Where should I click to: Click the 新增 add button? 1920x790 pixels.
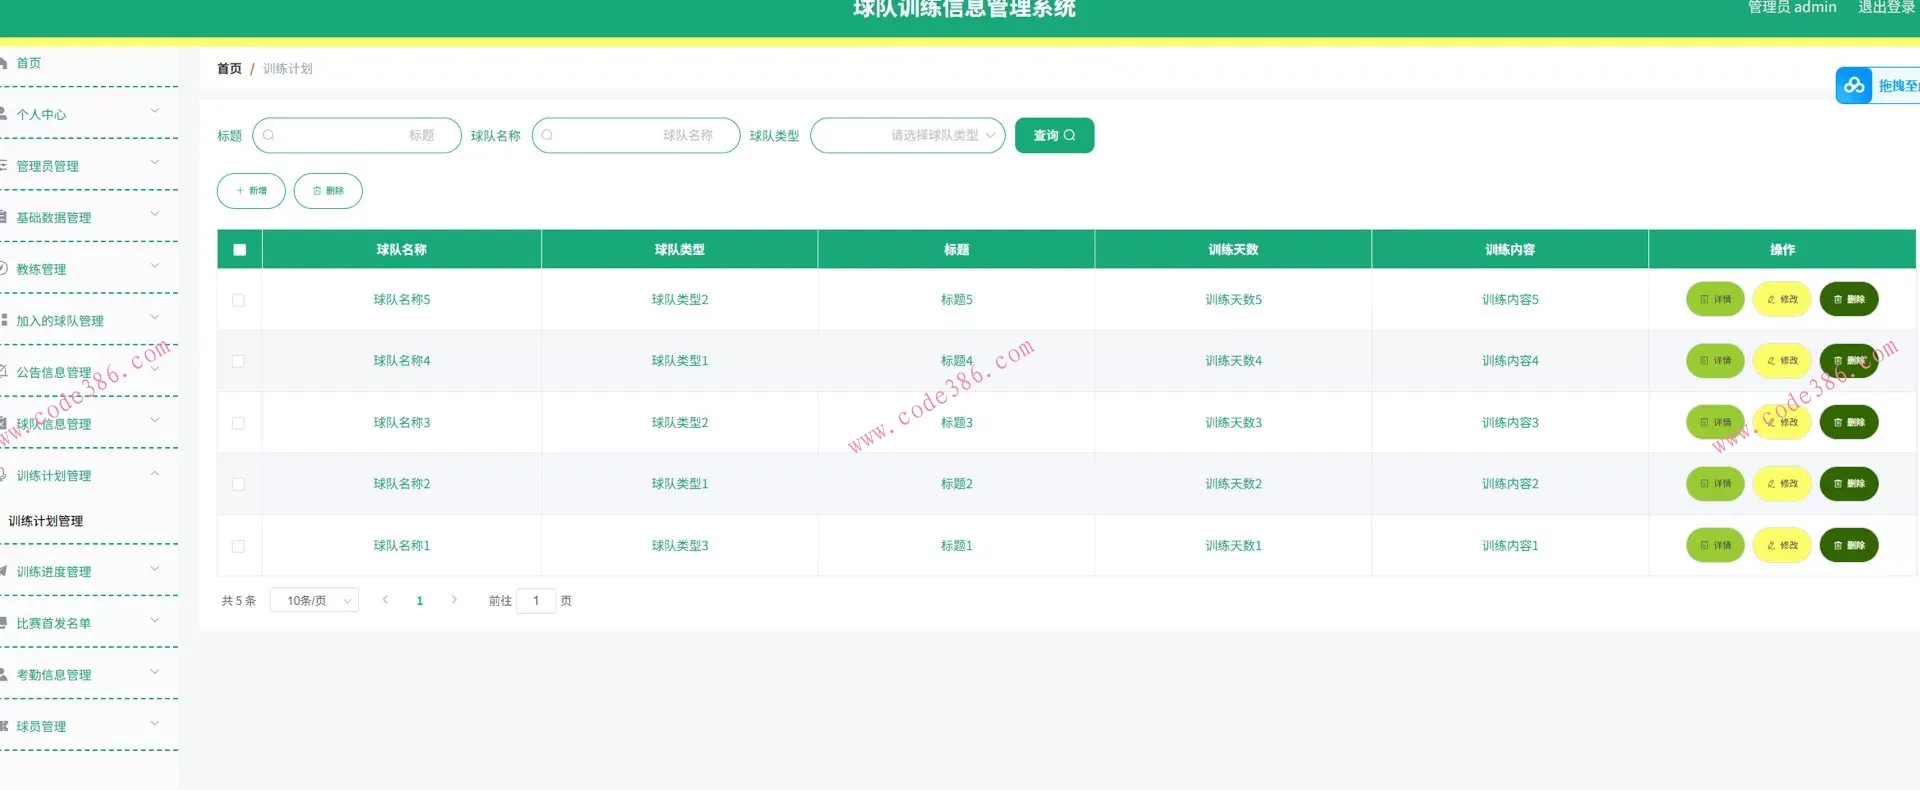251,190
